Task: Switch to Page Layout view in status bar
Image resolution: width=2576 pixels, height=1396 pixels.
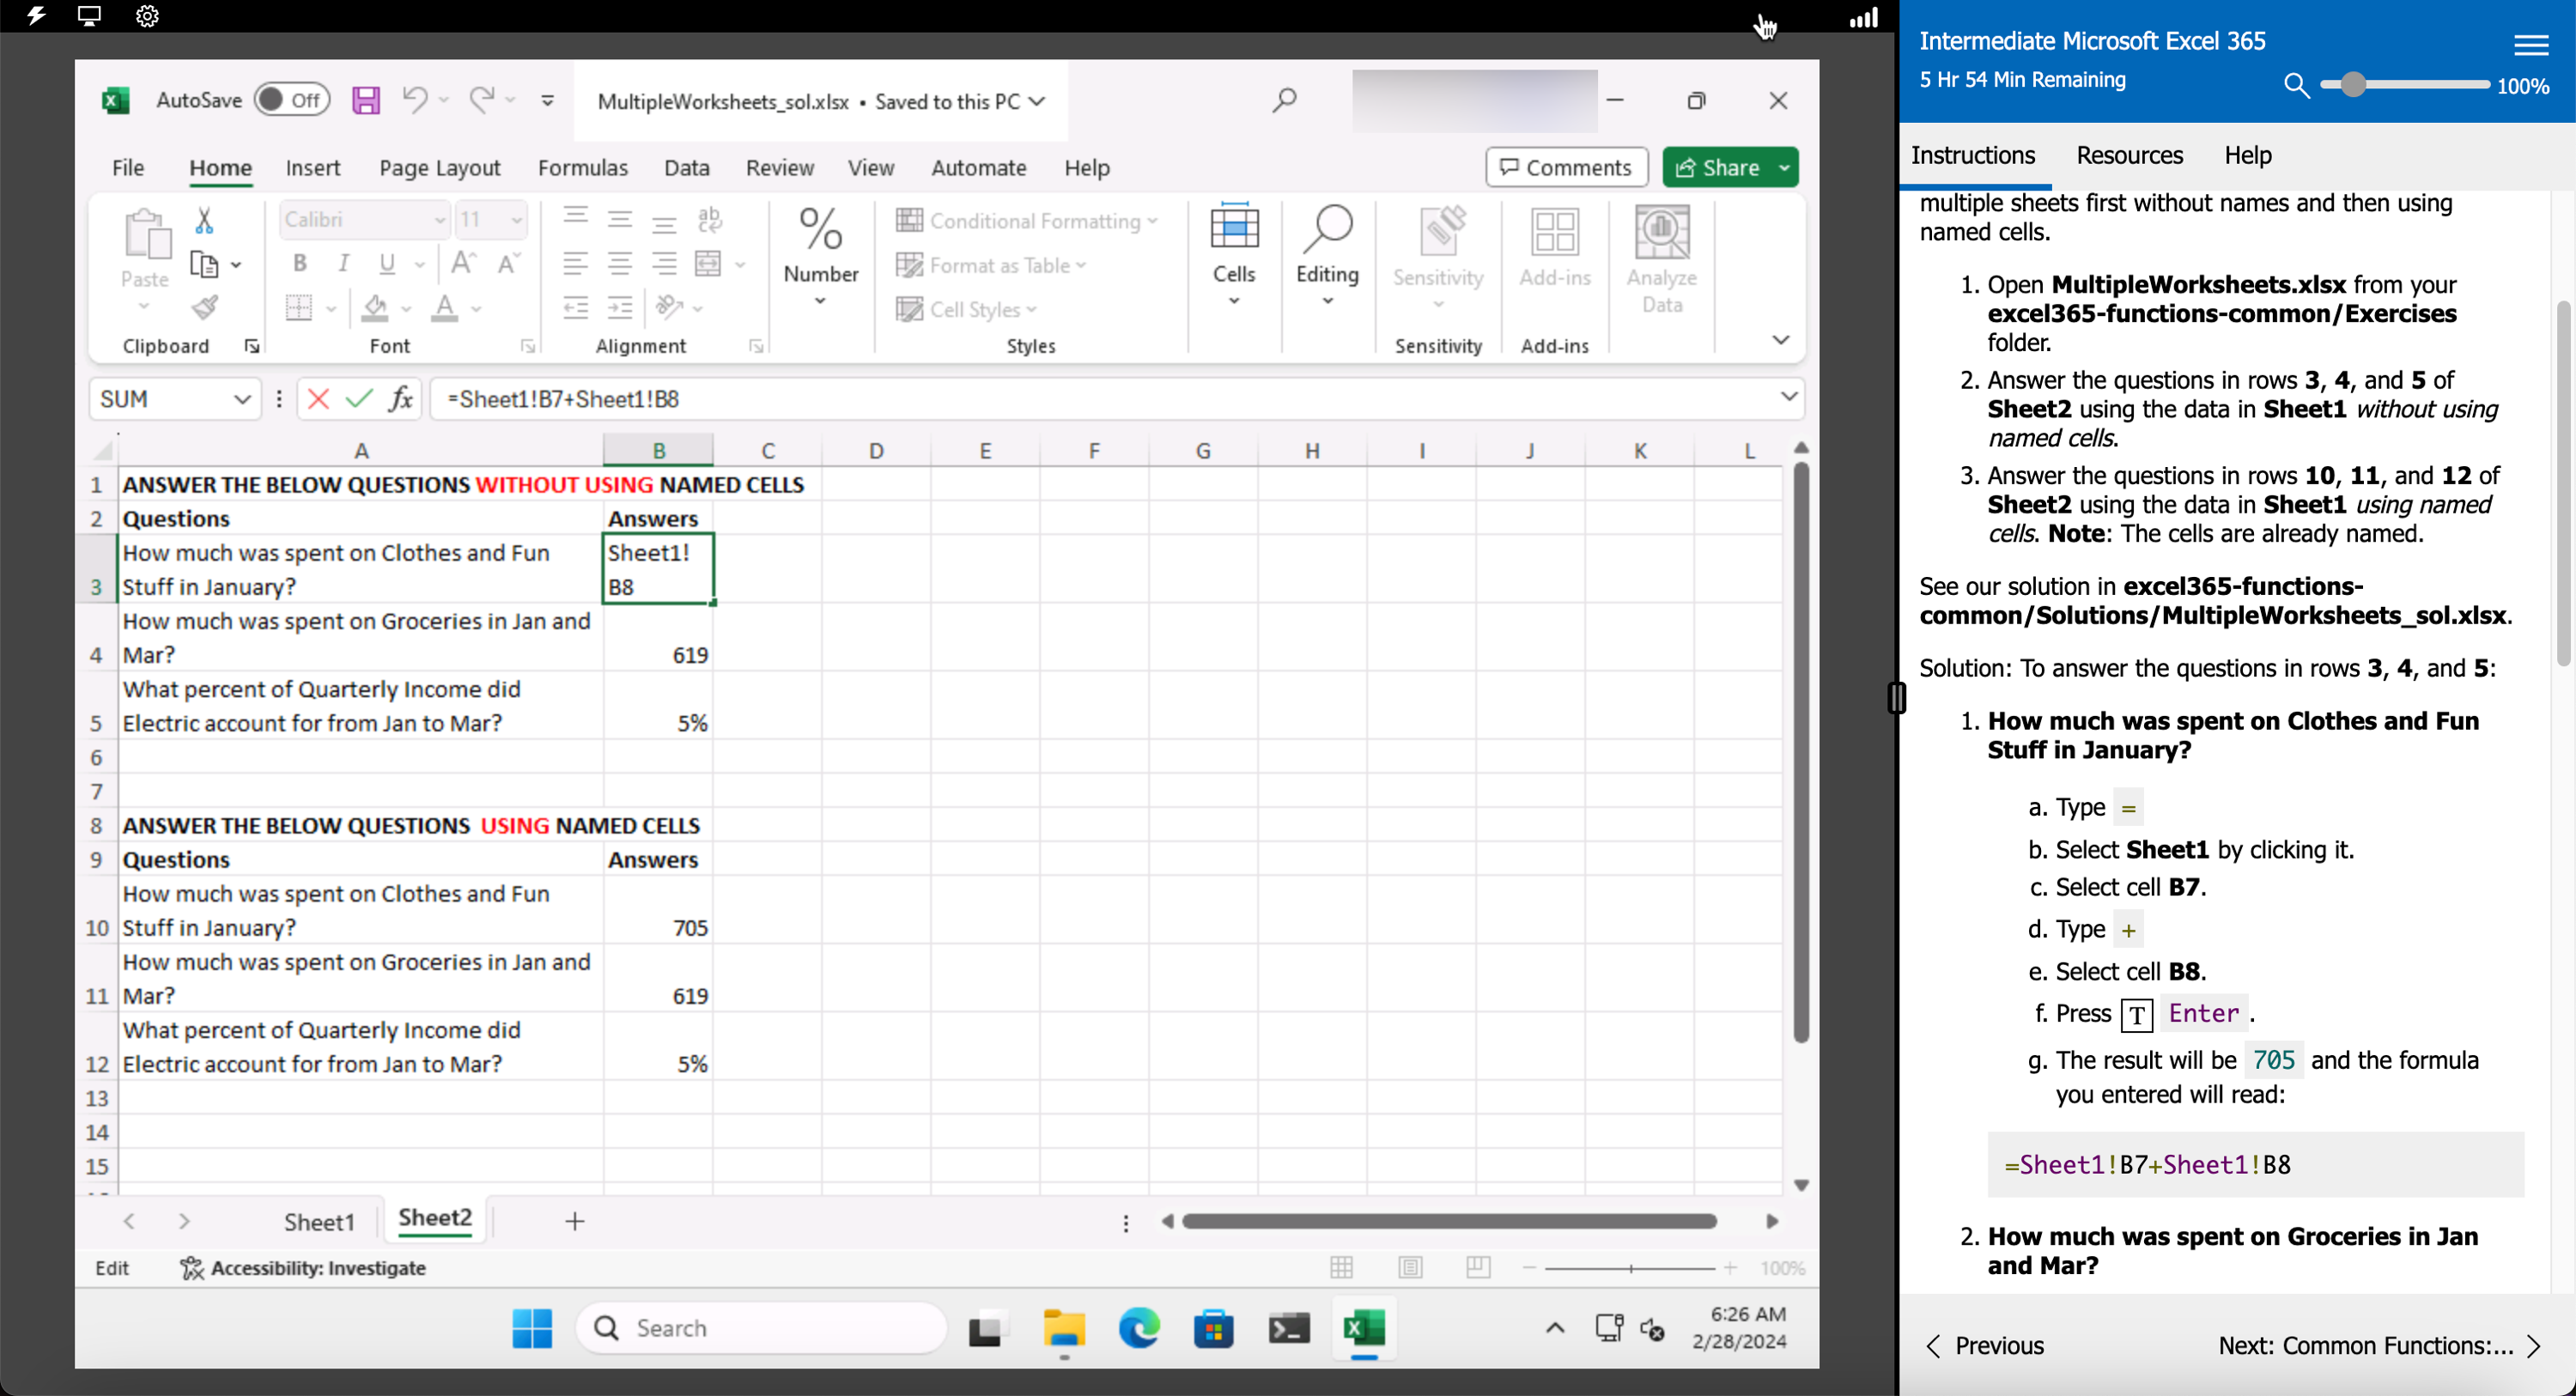Action: pos(1410,1267)
